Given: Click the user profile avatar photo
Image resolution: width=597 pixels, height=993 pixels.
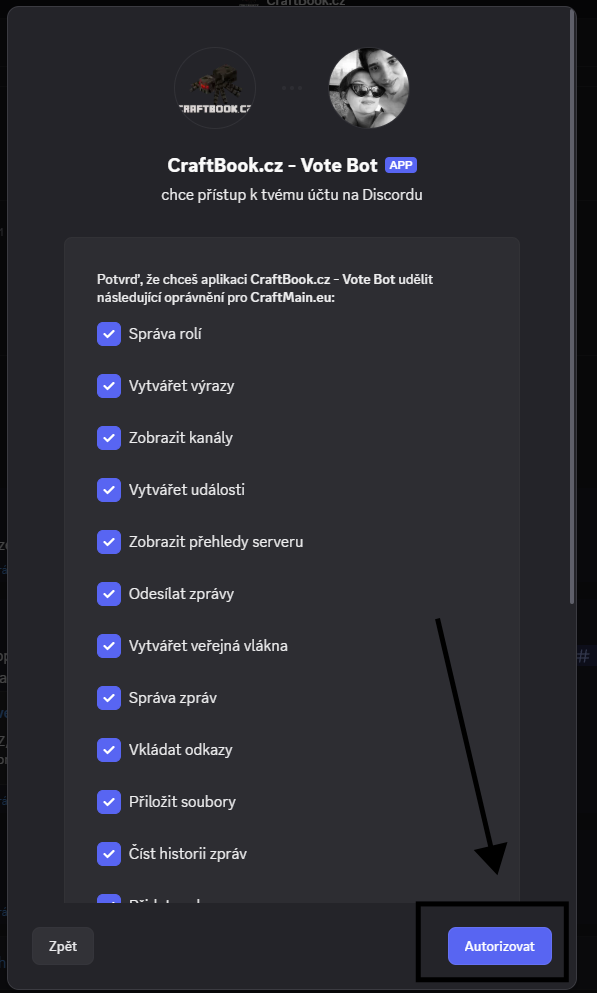Looking at the screenshot, I should (368, 88).
